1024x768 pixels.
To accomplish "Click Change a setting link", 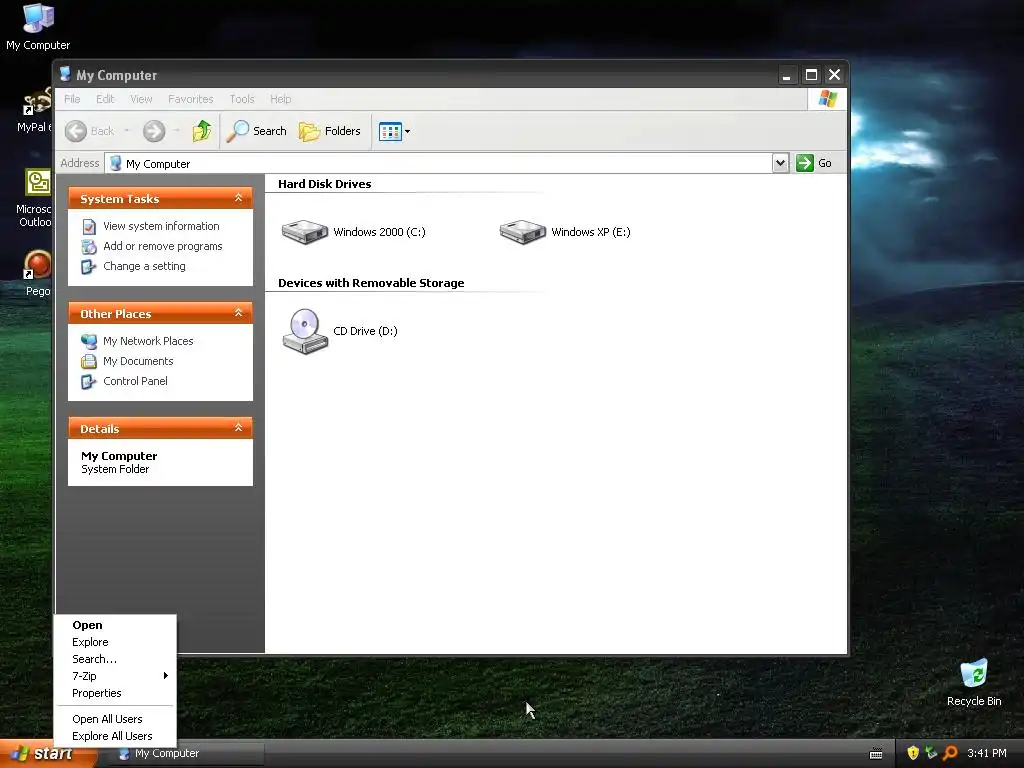I will point(144,266).
